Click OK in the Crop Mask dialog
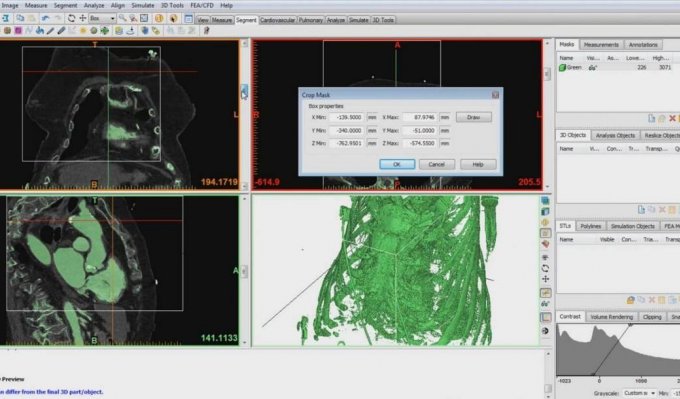This screenshot has width=680, height=399. point(397,164)
